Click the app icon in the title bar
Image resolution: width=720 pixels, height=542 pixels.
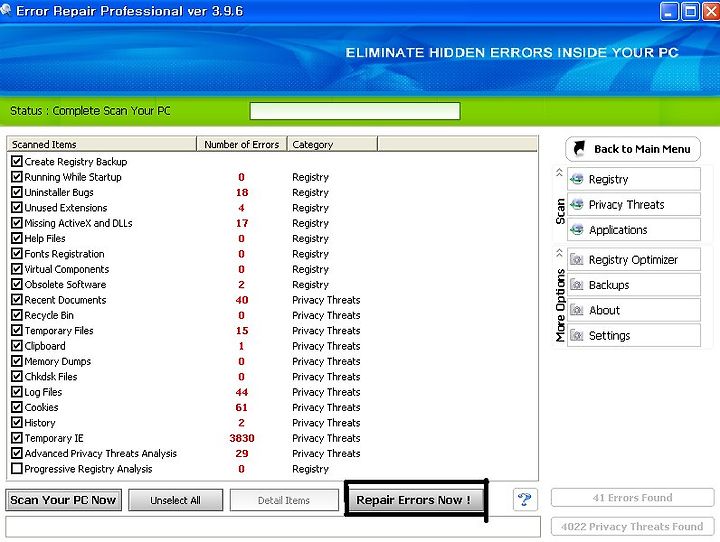[x=6, y=9]
